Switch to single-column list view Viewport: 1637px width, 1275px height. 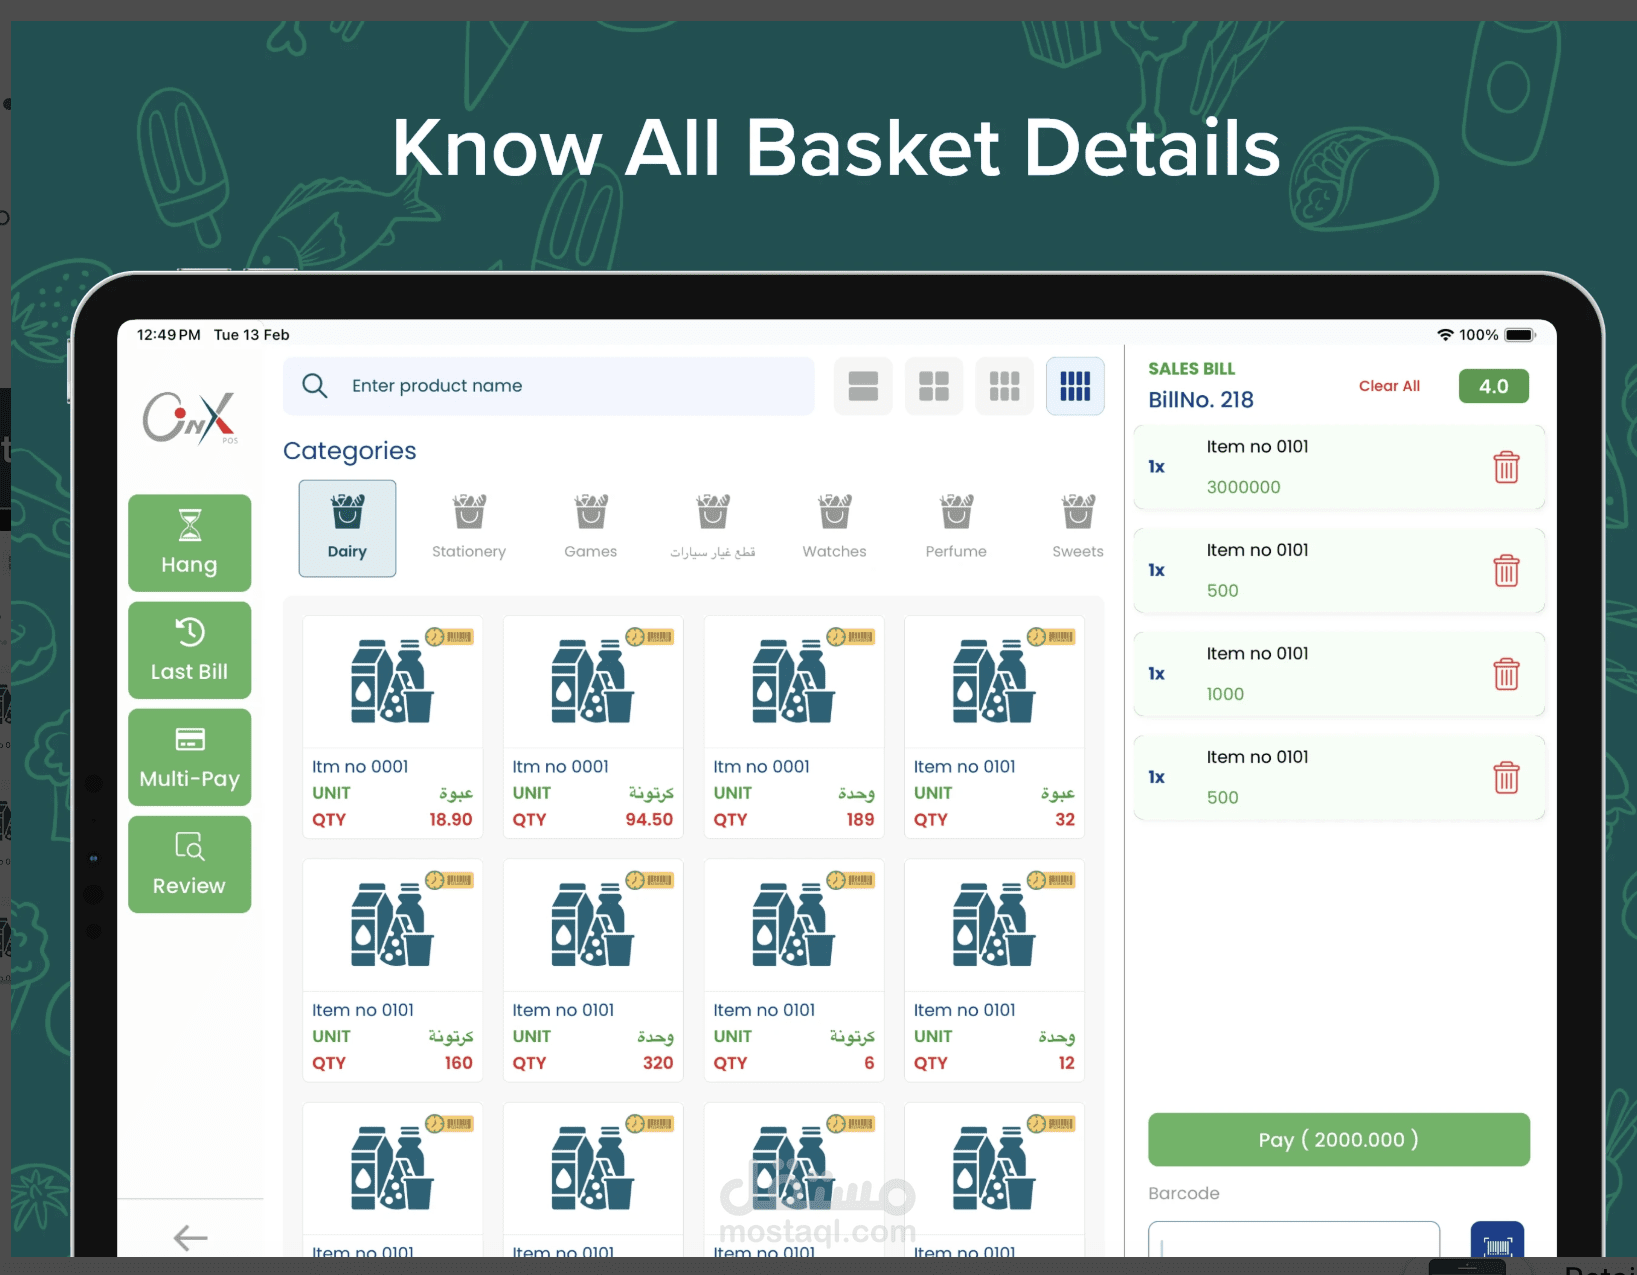pyautogui.click(x=863, y=386)
